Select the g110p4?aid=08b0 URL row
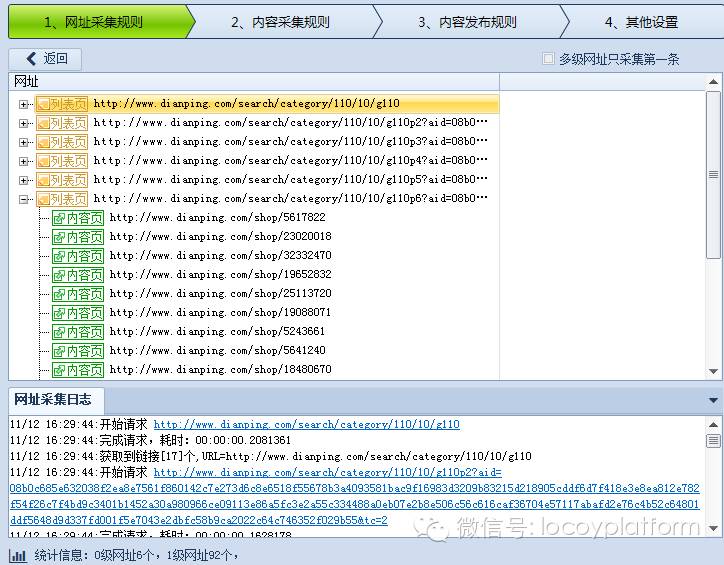 pos(290,160)
